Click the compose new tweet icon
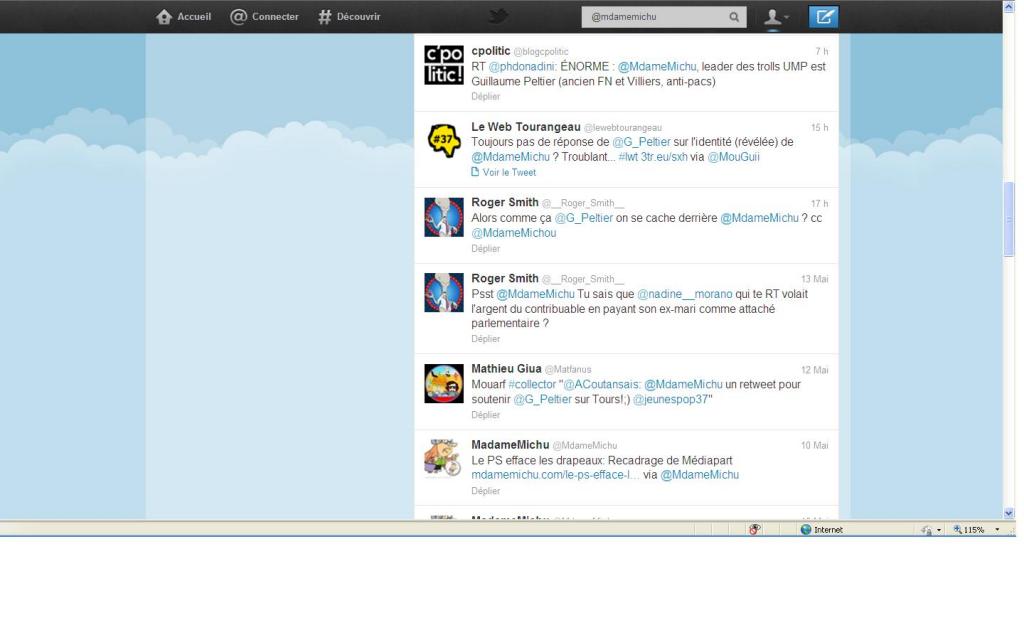This screenshot has width=1024, height=640. pyautogui.click(x=826, y=16)
